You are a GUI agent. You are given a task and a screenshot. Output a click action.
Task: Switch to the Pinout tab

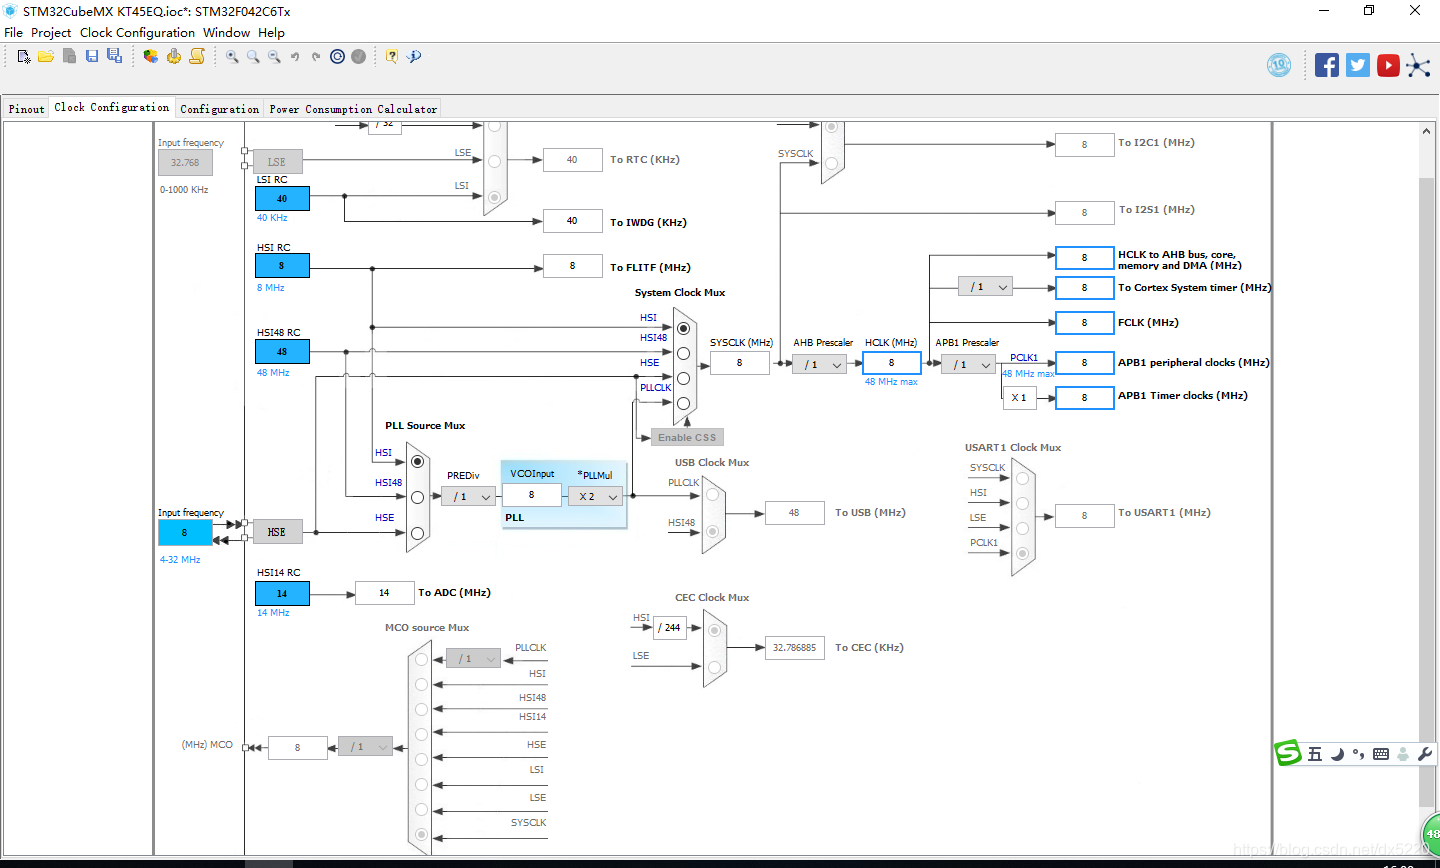(26, 109)
